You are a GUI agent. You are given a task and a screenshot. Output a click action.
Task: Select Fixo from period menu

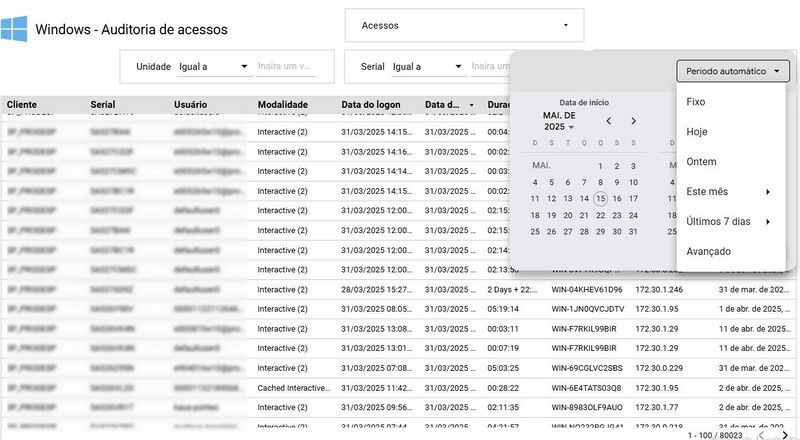[x=696, y=101]
